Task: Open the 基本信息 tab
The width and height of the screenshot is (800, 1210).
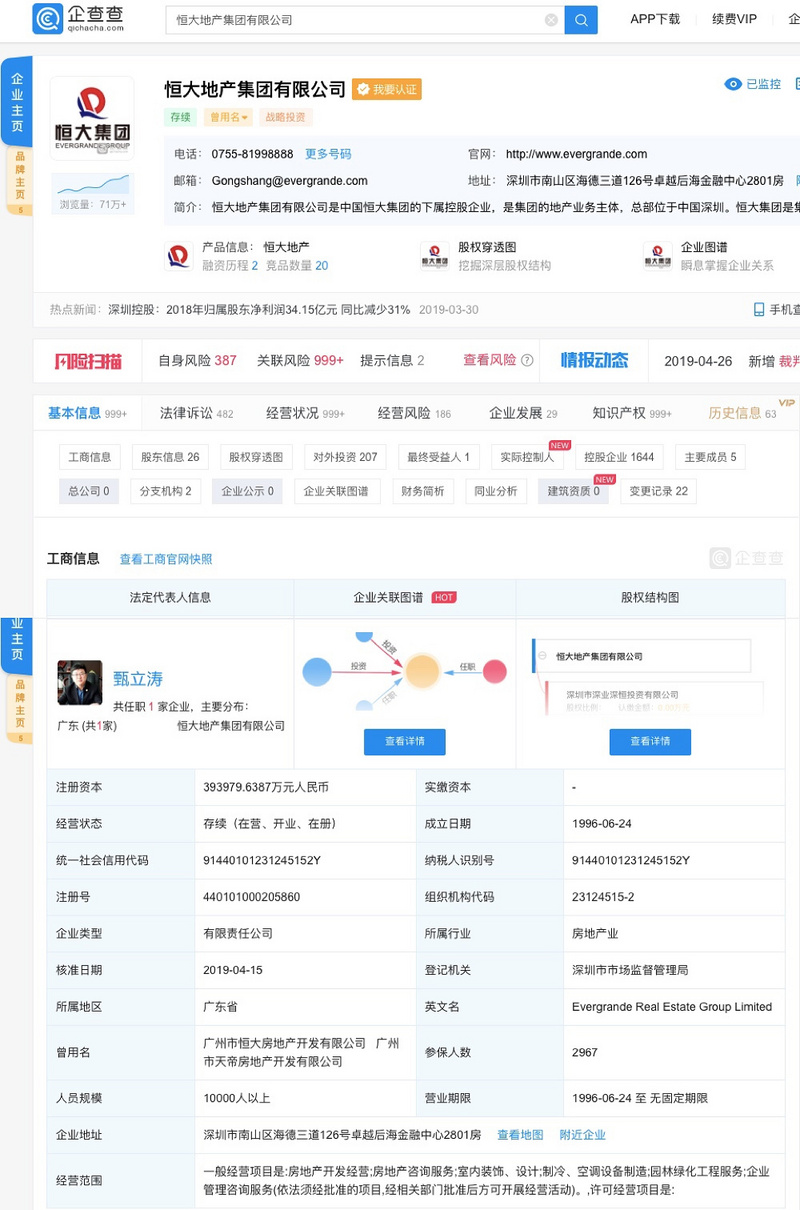Action: point(87,413)
